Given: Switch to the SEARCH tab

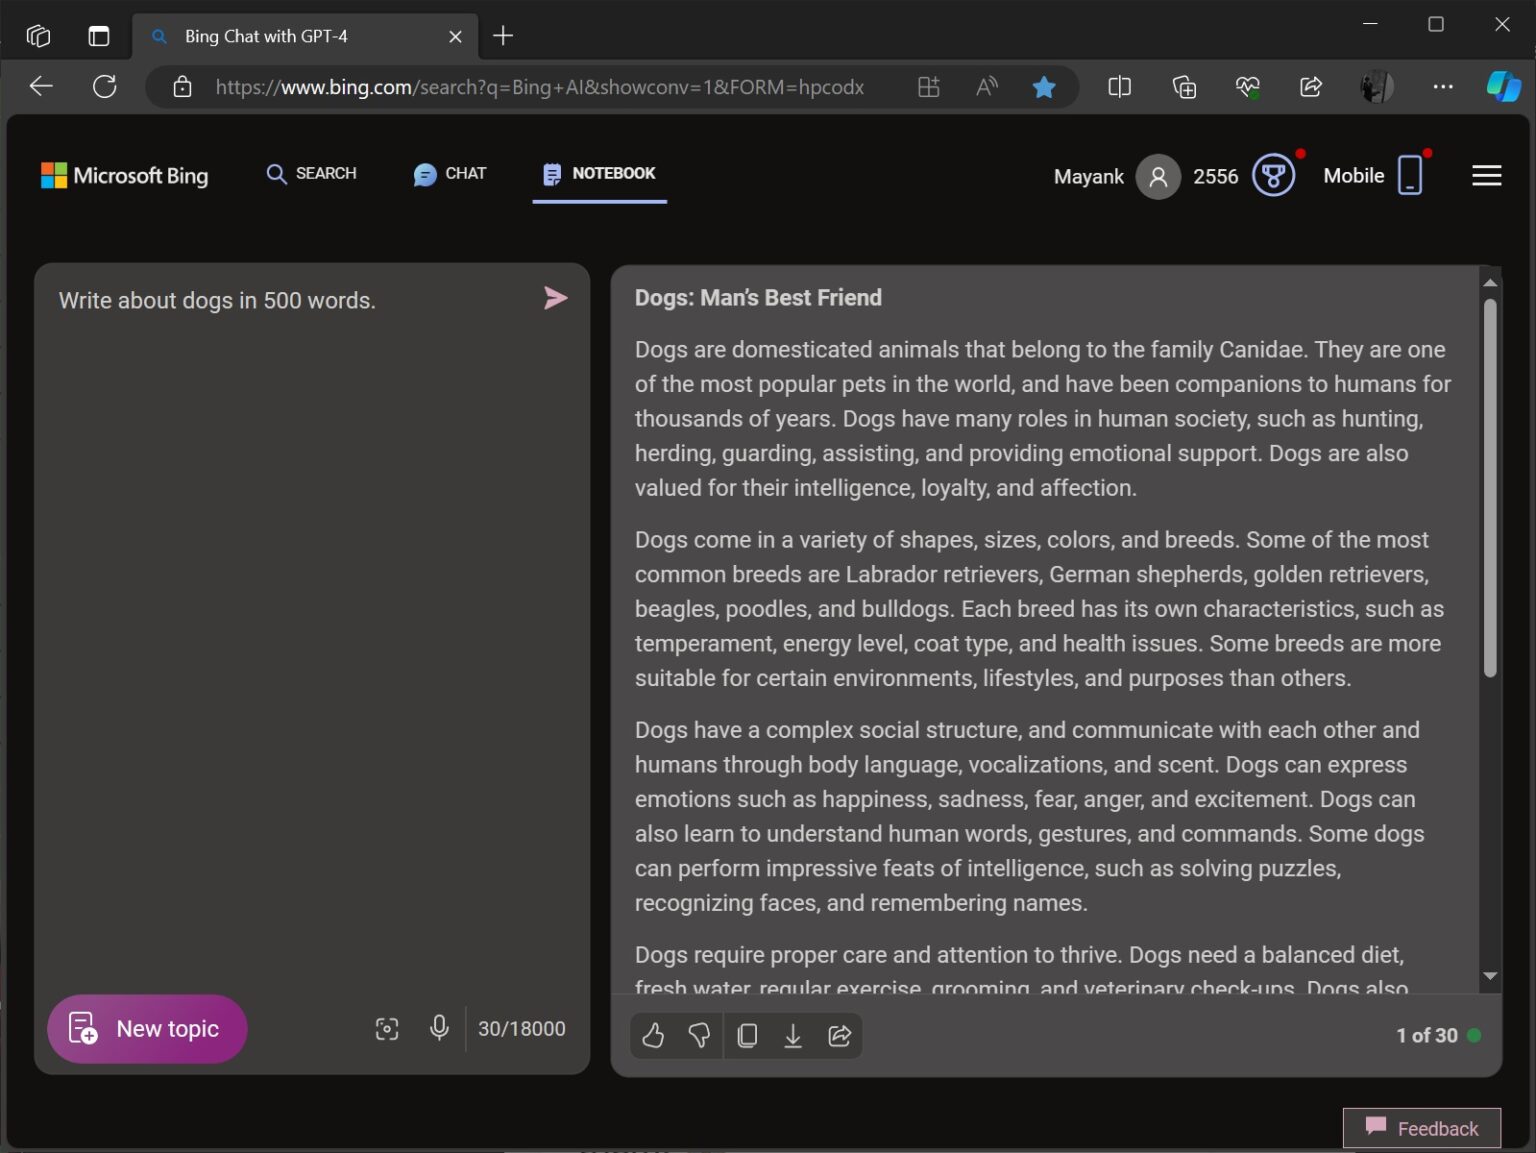Looking at the screenshot, I should point(311,174).
